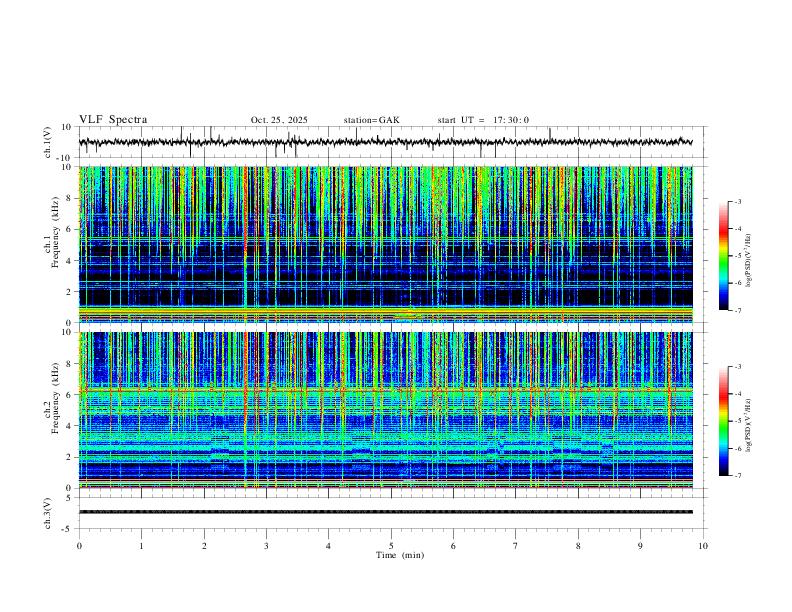Click the "-7" label on ch.2 colorbar
792x612 pixels.
click(737, 476)
